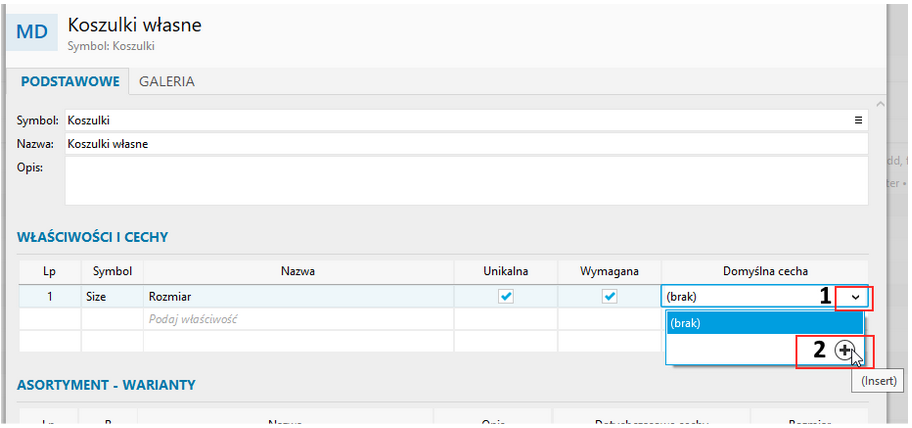Screen dimensions: 912x428
Task: Click the Wymagana column header
Action: click(610, 271)
